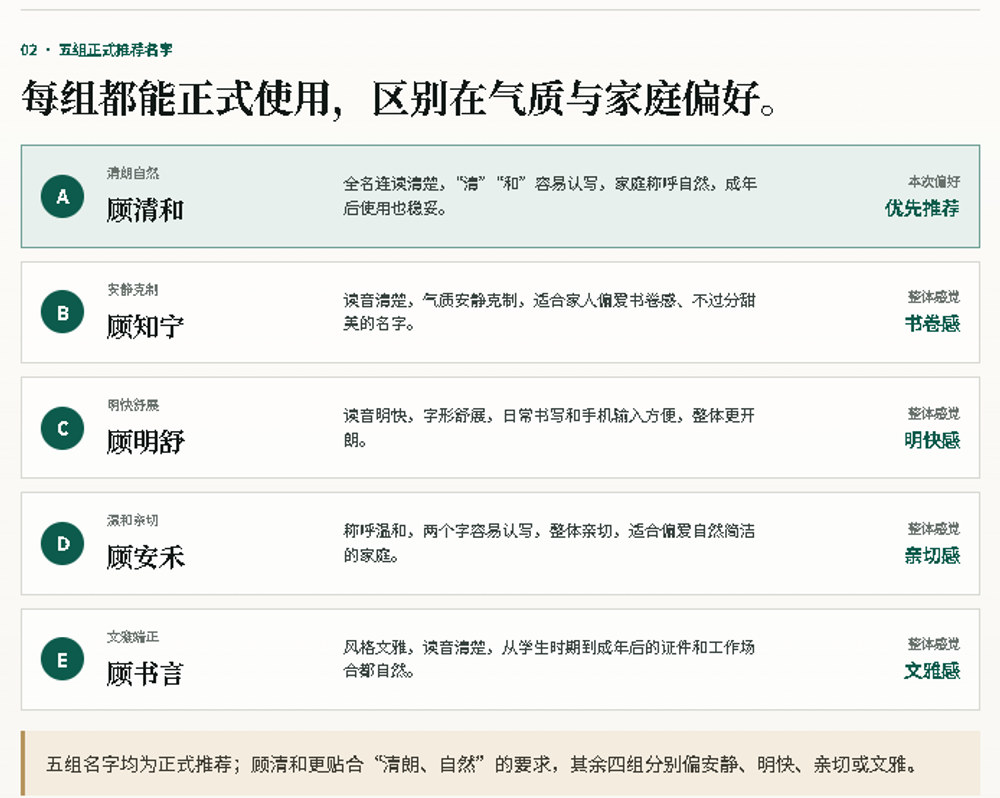This screenshot has width=1000, height=798.
Task: Click the 整体感觉 caption above 明快感
Action: coord(934,413)
